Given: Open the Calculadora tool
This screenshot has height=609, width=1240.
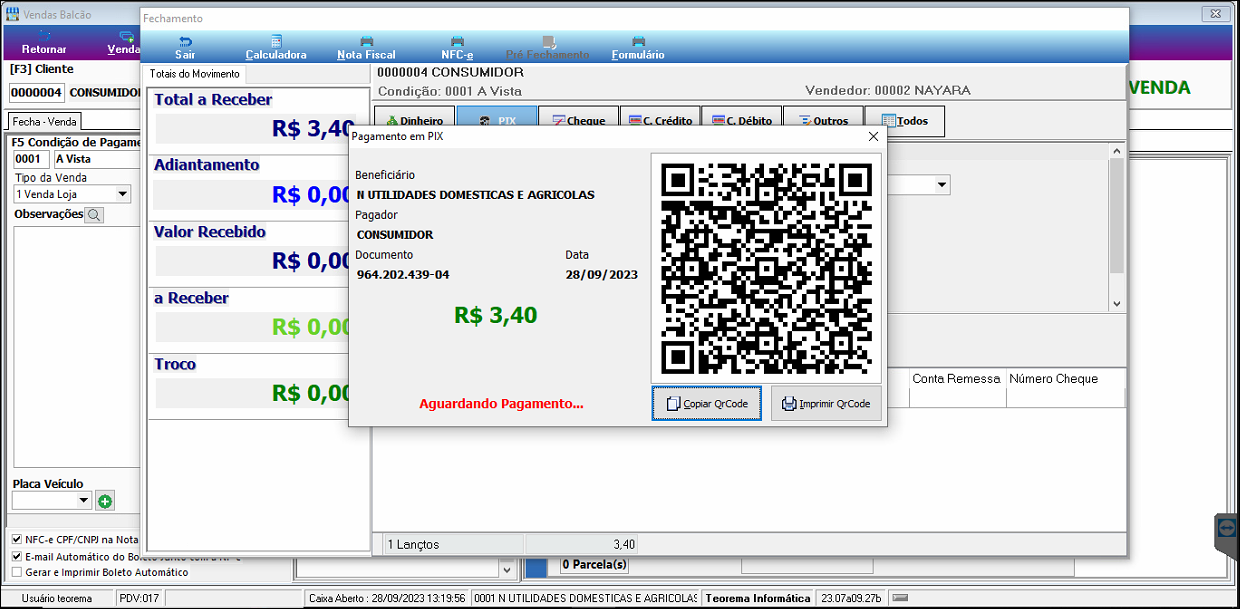Looking at the screenshot, I should [276, 48].
